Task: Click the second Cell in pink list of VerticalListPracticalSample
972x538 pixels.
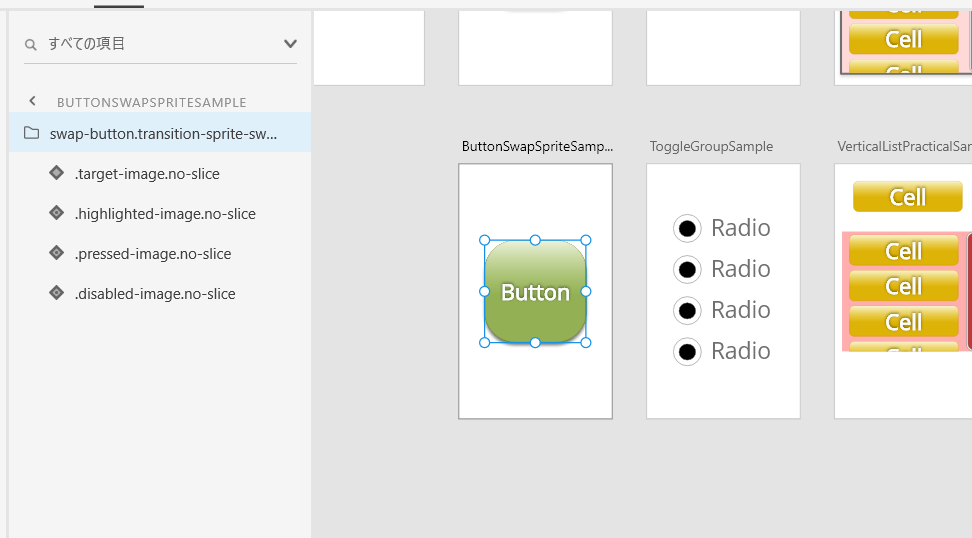Action: point(904,286)
